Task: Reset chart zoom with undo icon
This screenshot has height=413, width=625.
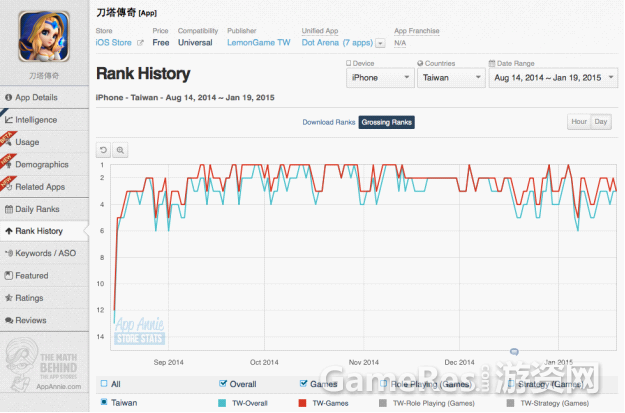Action: [104, 150]
